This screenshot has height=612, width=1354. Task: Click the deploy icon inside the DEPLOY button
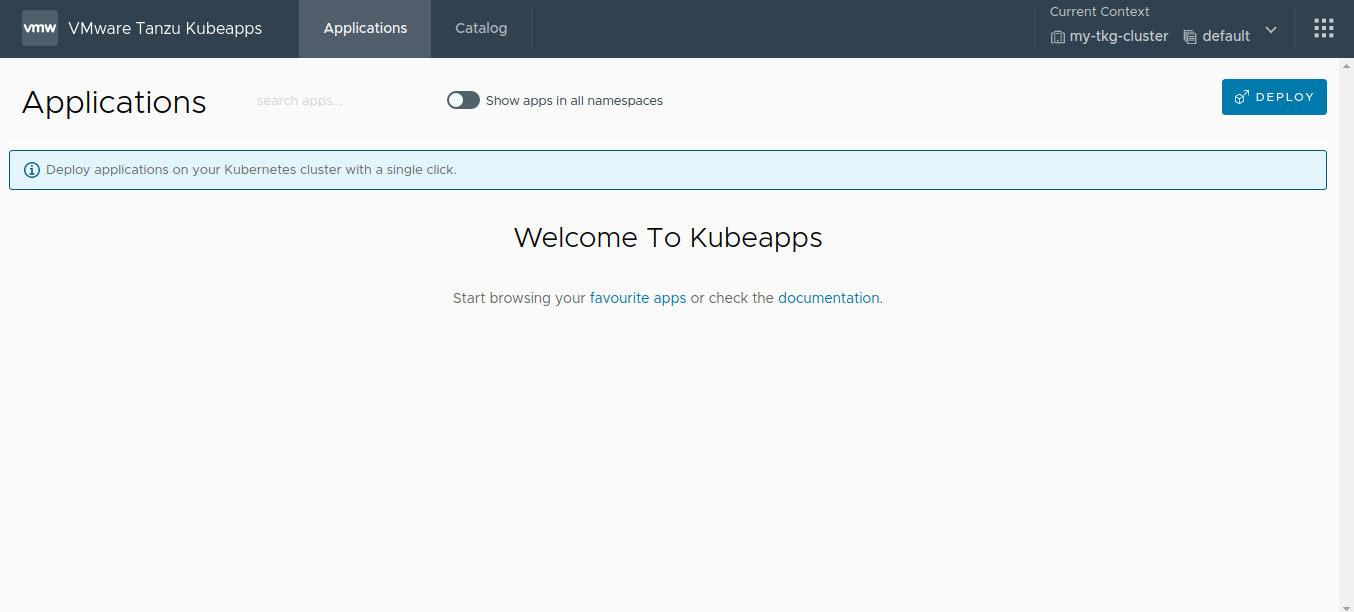[1243, 96]
